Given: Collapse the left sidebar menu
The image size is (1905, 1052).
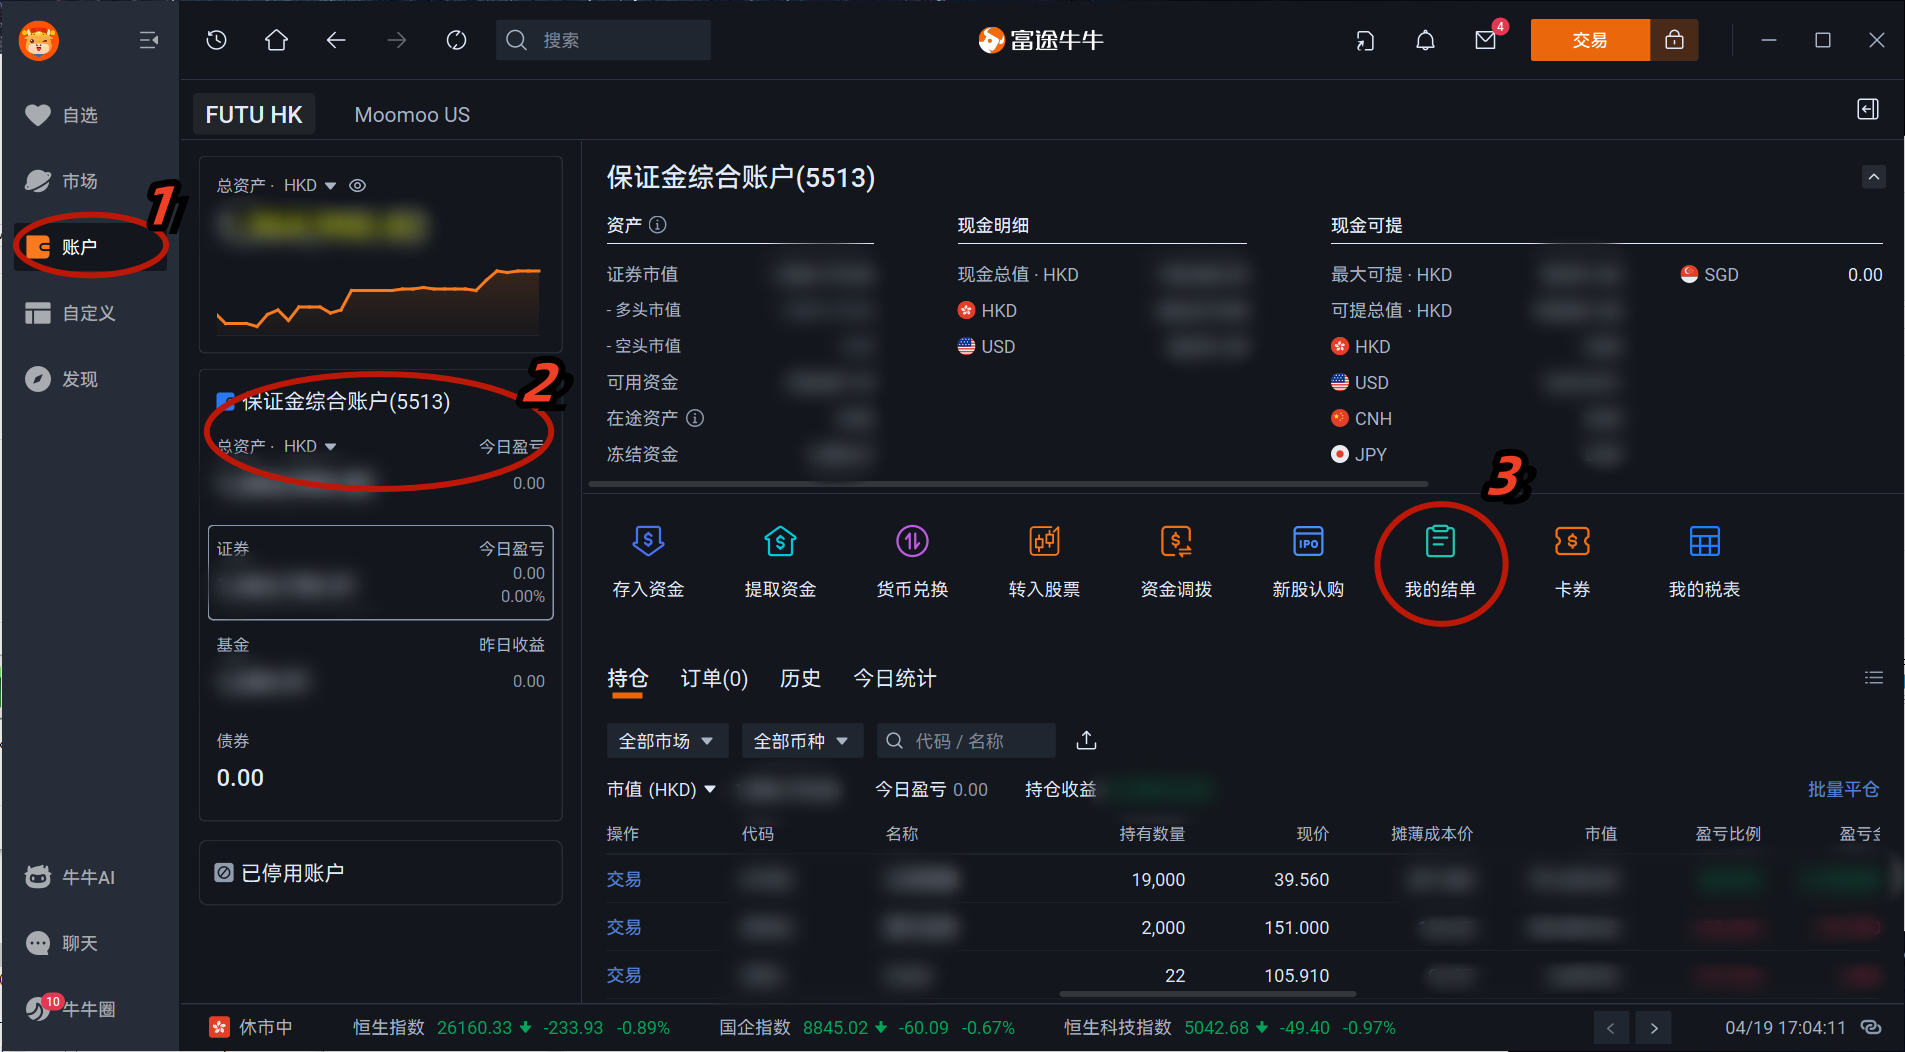Looking at the screenshot, I should point(149,40).
